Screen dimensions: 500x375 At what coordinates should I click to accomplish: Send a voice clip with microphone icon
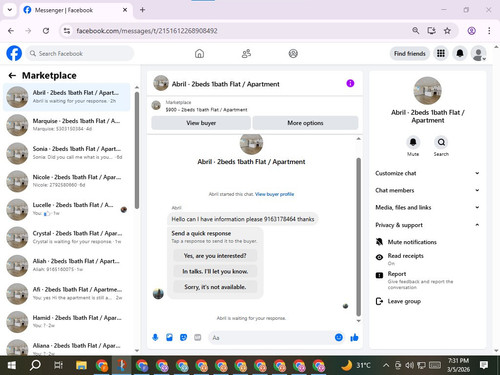point(155,338)
